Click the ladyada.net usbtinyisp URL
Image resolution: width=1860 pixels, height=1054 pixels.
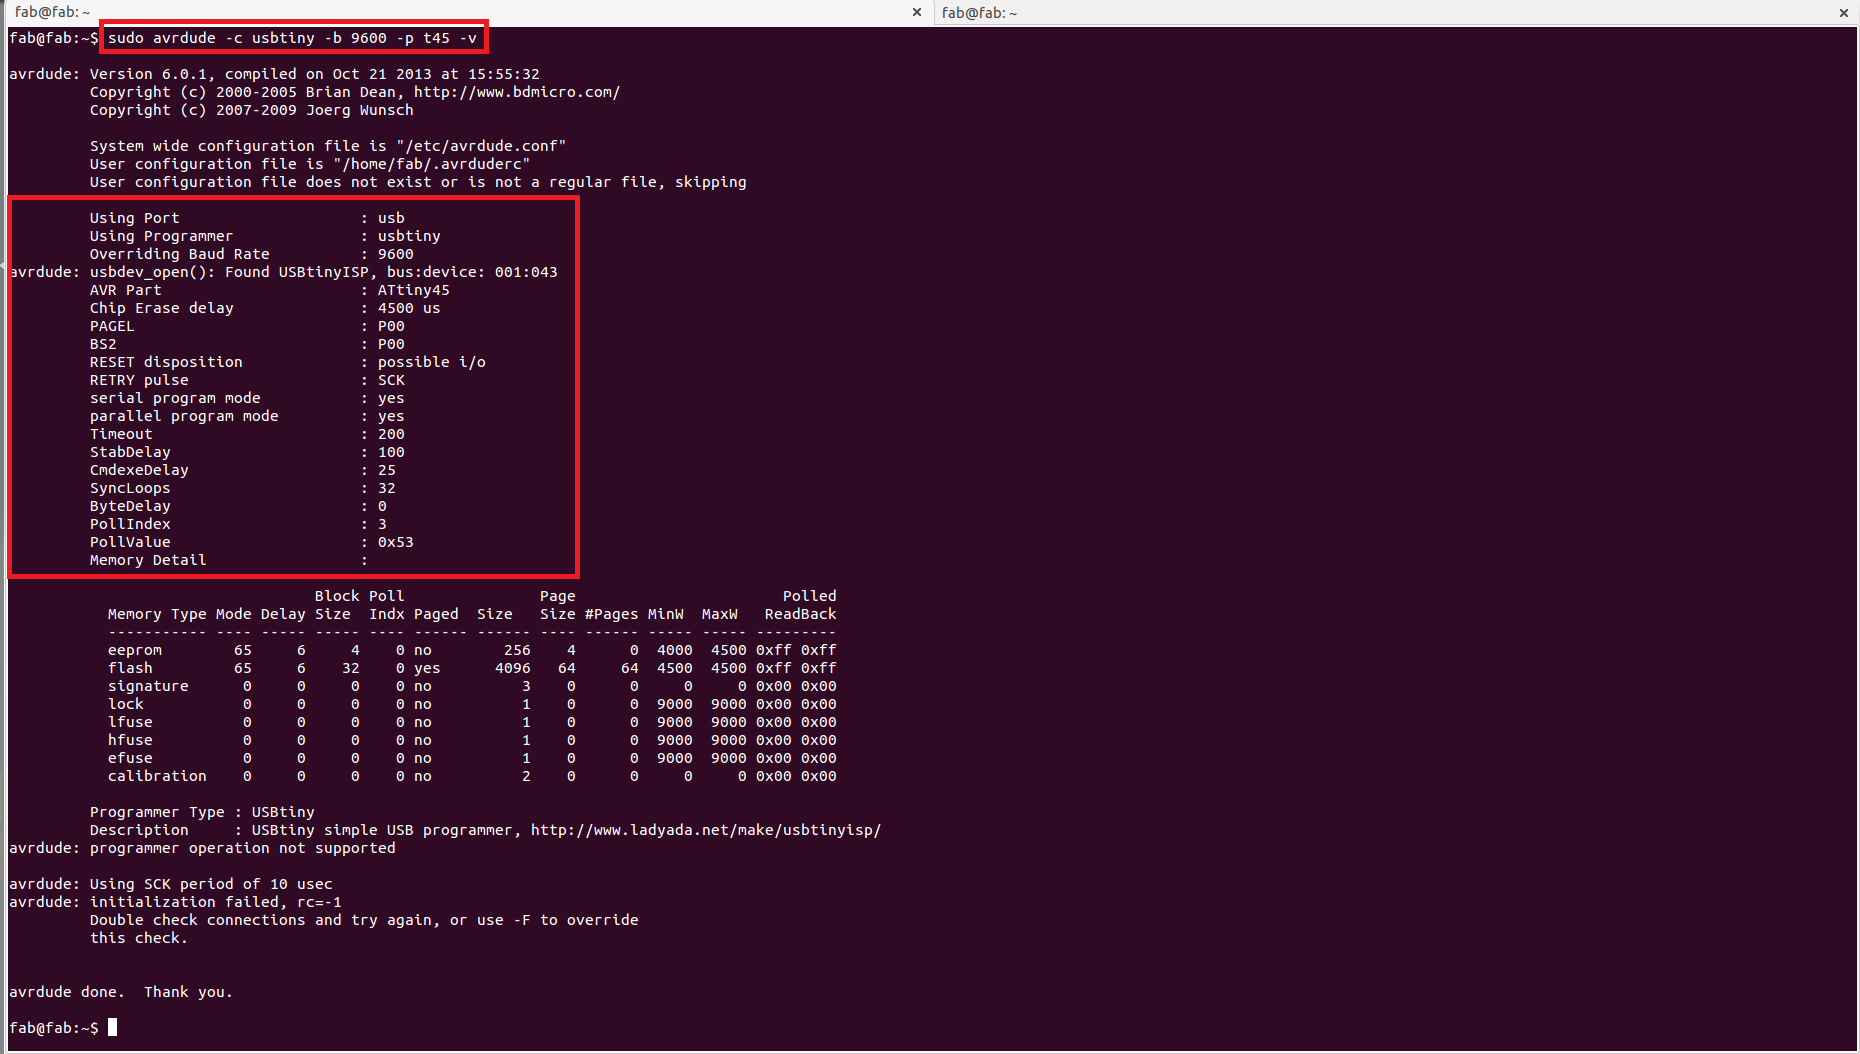pyautogui.click(x=706, y=830)
